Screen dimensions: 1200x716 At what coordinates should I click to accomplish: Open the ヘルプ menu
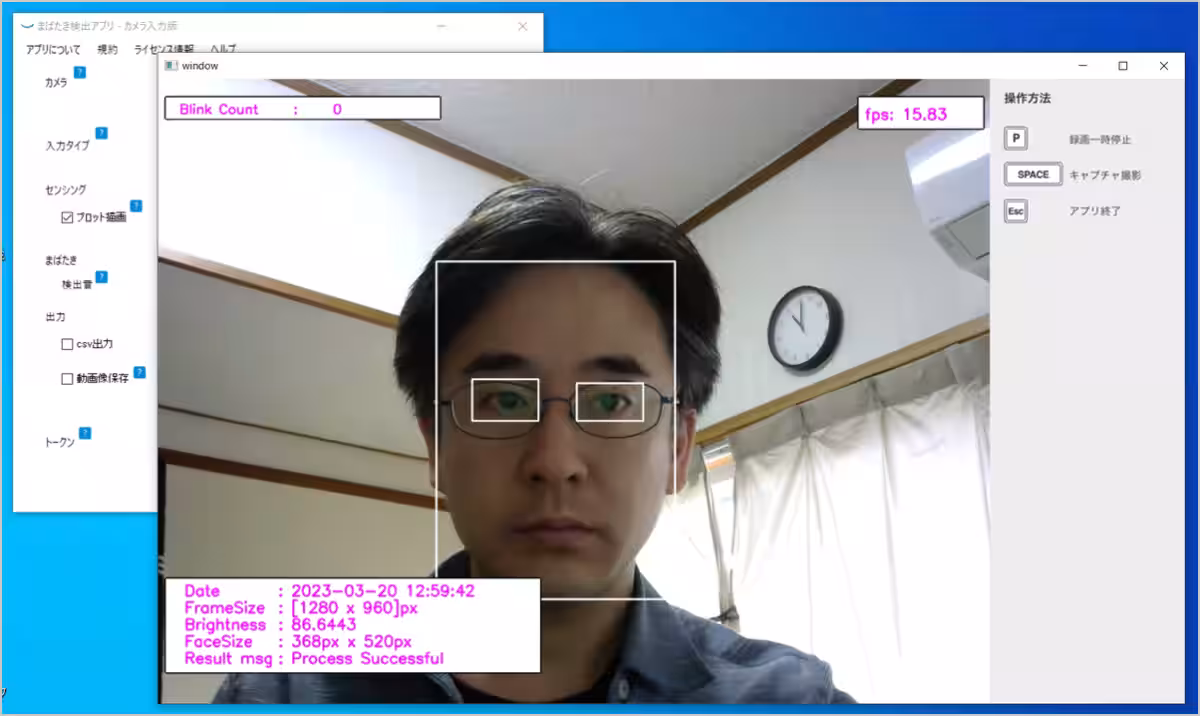coord(223,49)
